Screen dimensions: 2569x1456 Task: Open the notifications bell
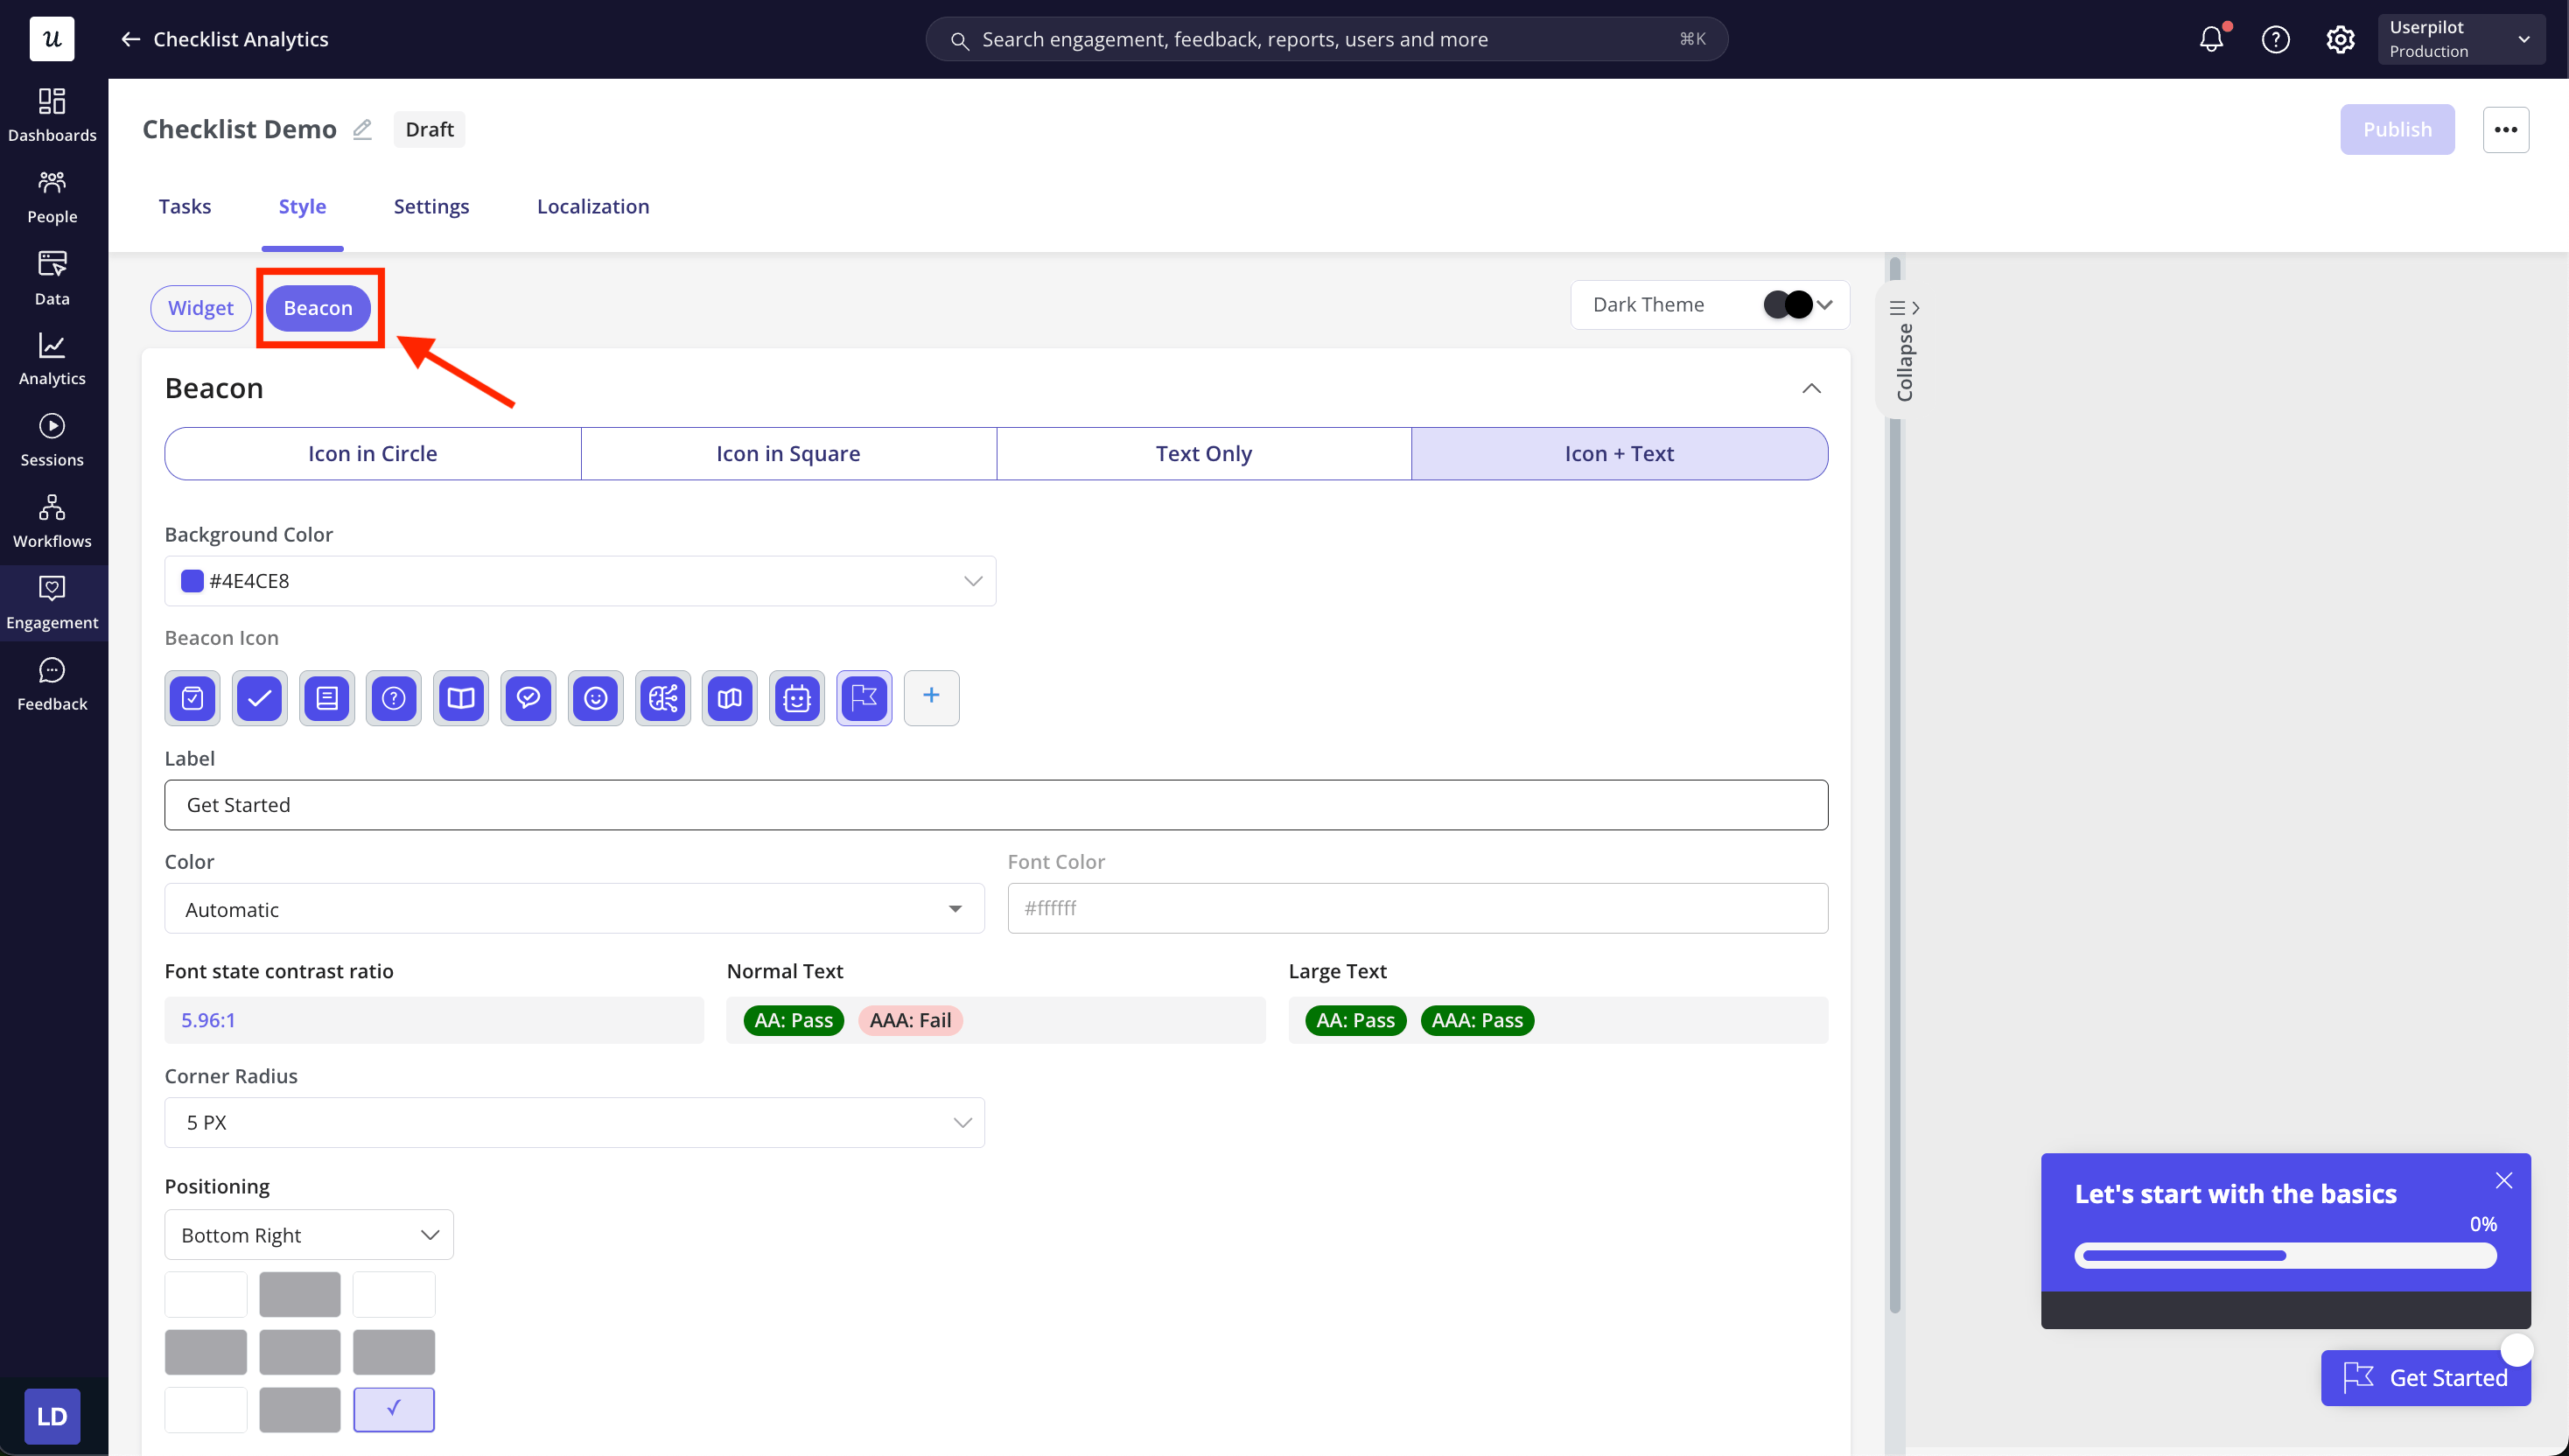2211,39
